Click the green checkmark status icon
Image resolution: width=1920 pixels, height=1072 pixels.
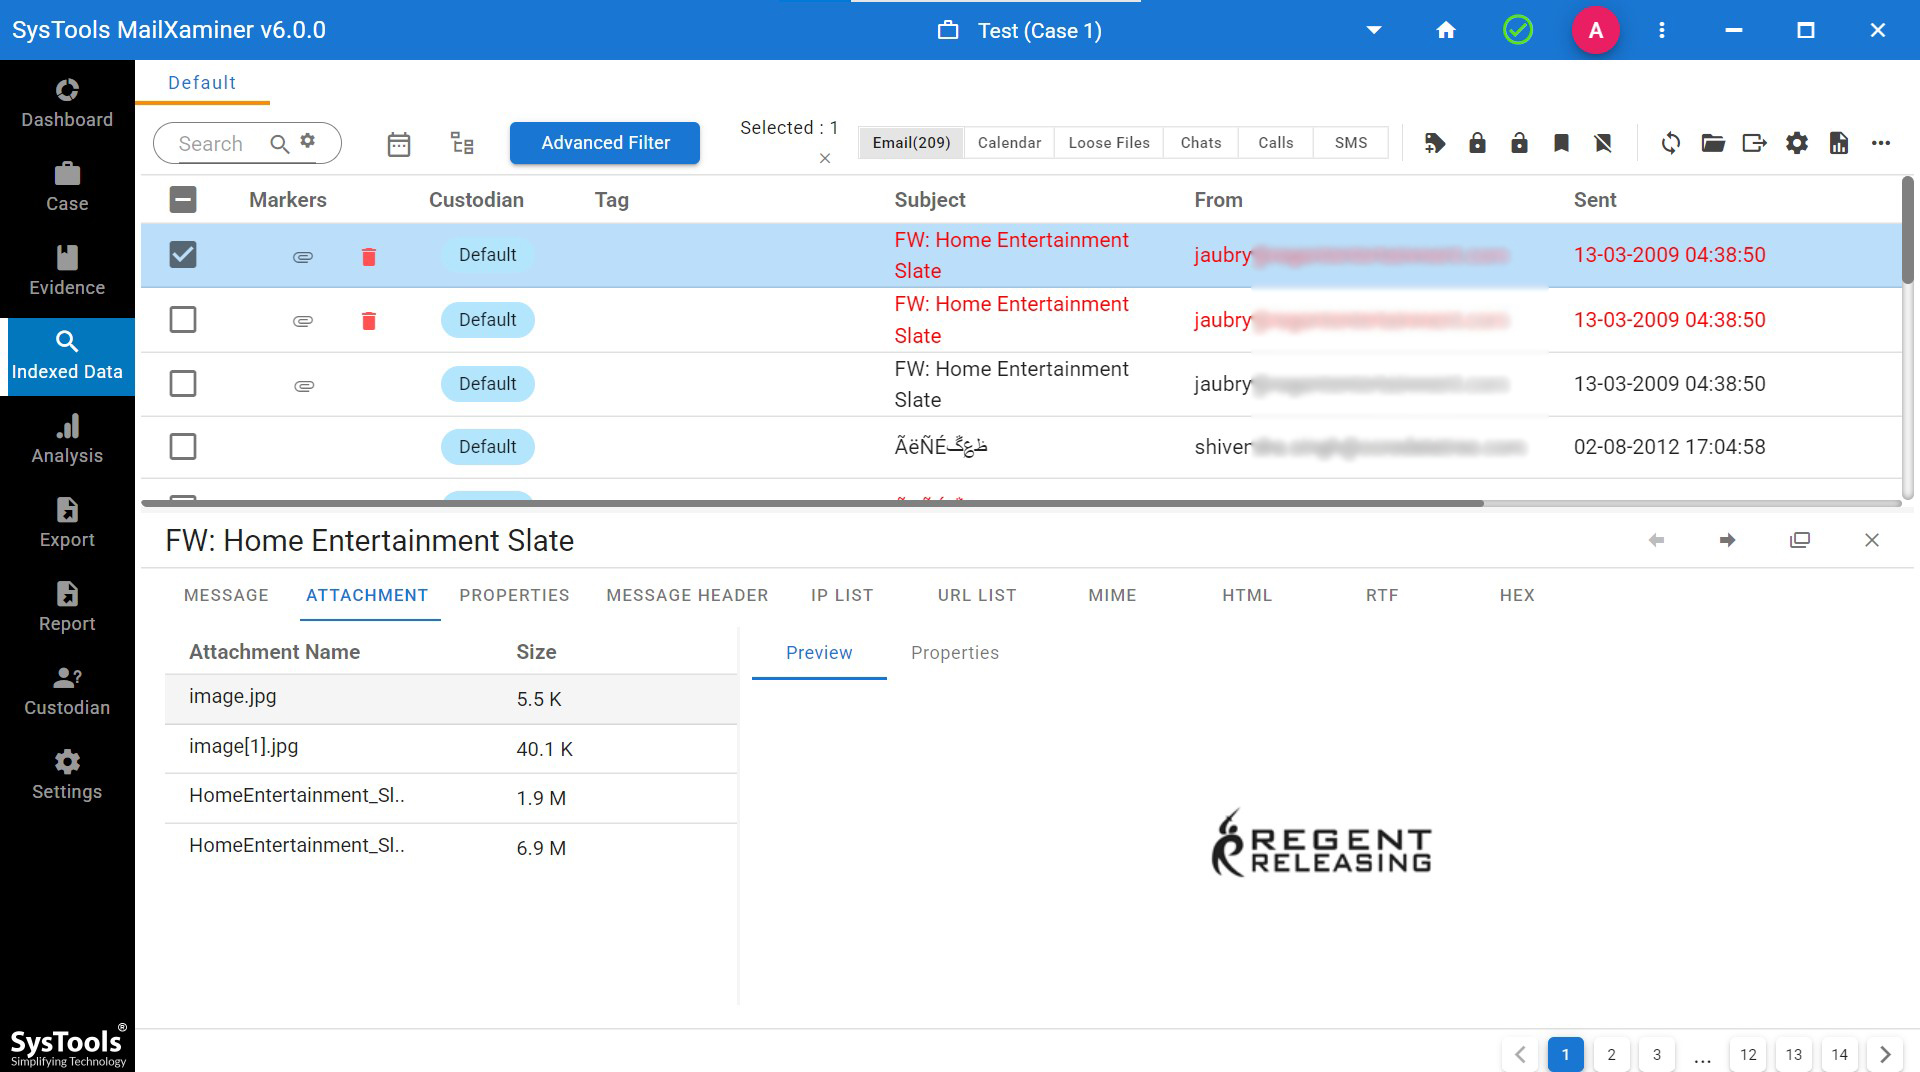[x=1518, y=30]
